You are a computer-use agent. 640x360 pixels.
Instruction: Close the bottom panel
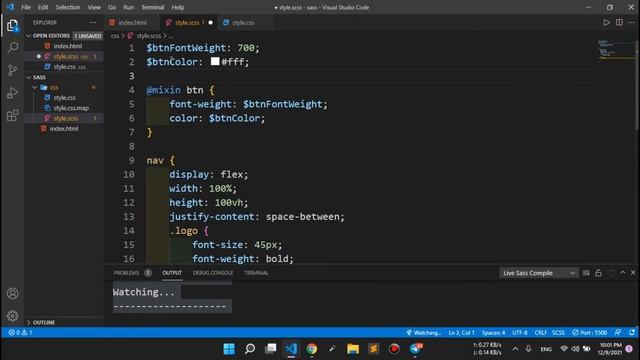tap(633, 273)
